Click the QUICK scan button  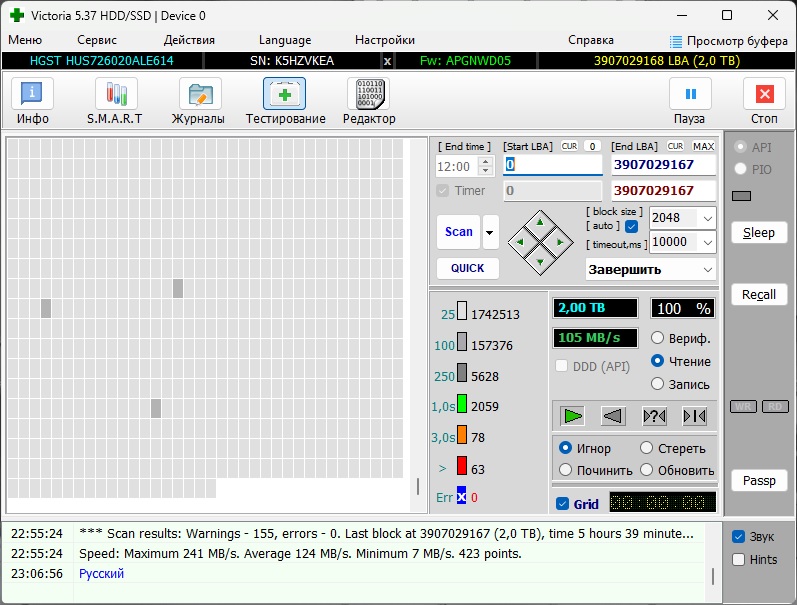point(468,268)
